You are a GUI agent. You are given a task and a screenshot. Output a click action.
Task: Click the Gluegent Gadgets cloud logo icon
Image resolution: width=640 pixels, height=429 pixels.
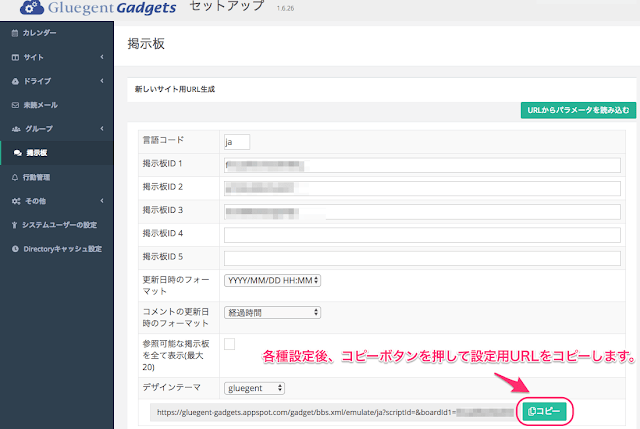point(31,7)
